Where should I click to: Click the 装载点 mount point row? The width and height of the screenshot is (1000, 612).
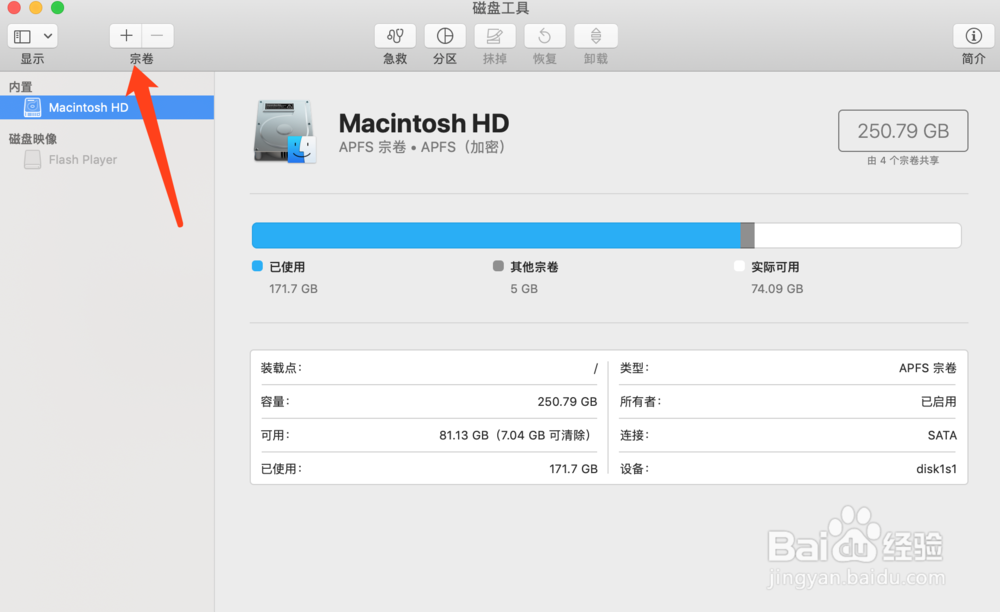click(429, 368)
